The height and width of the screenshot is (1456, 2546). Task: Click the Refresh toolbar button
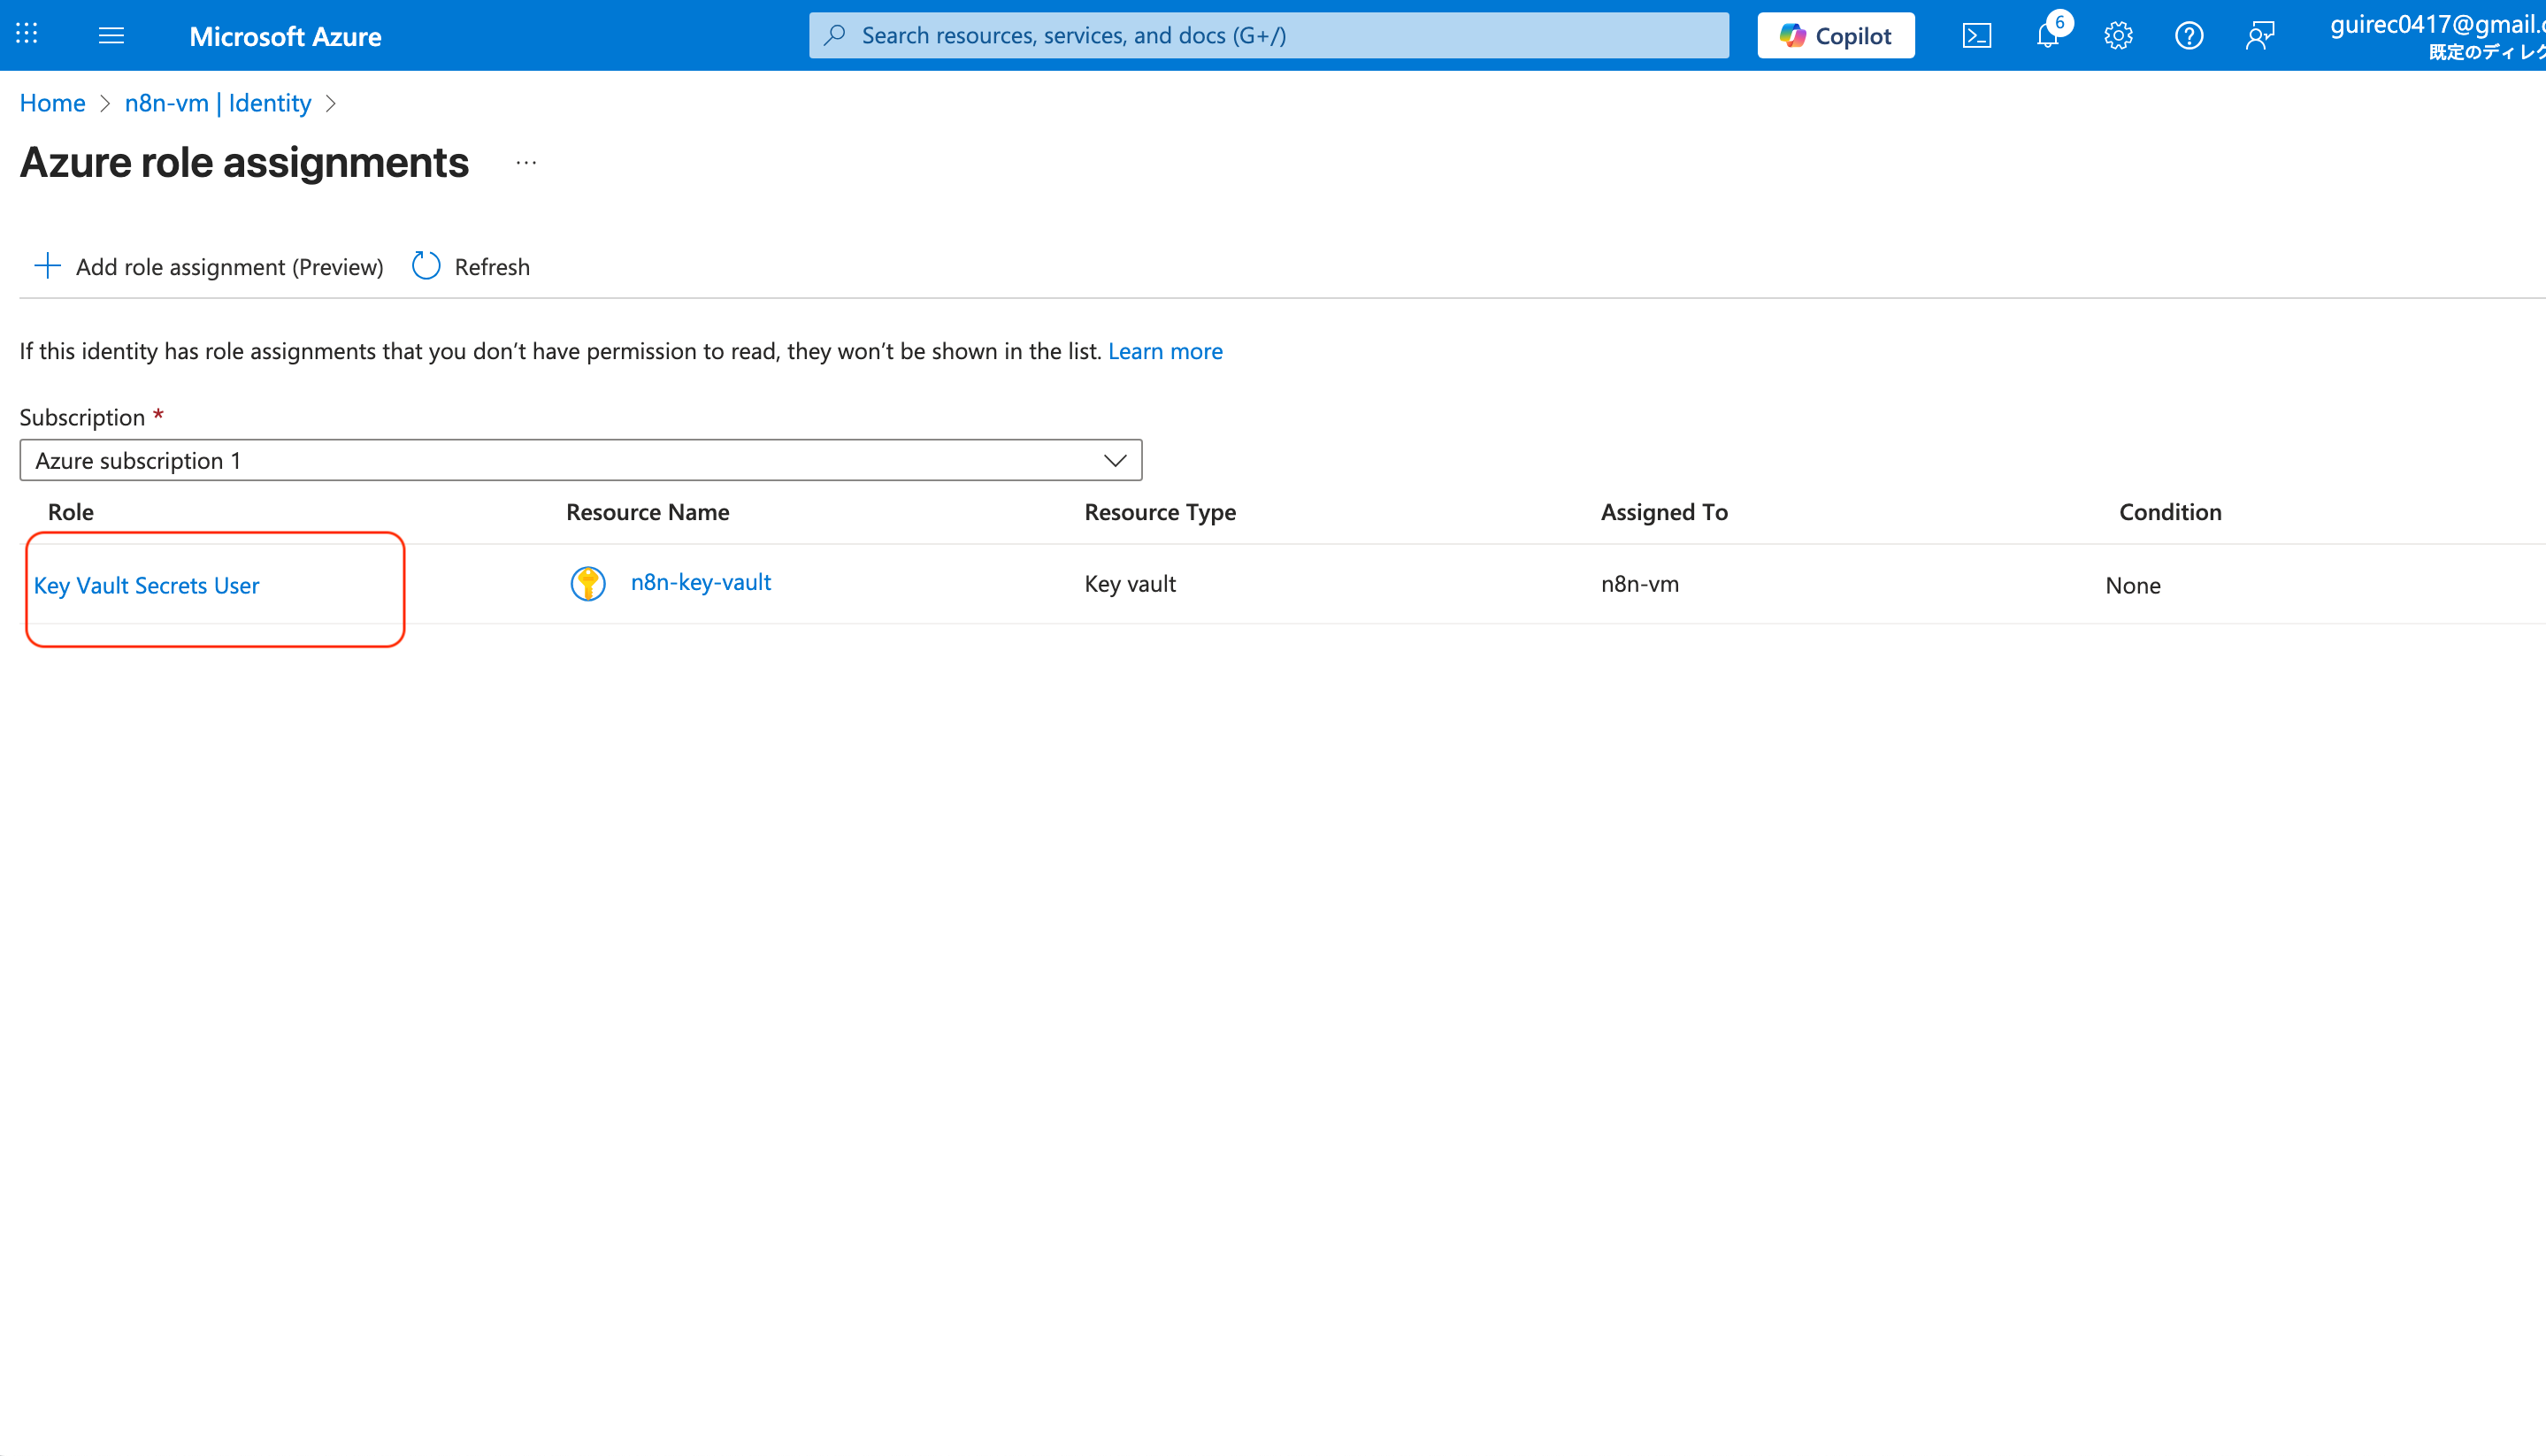471,267
